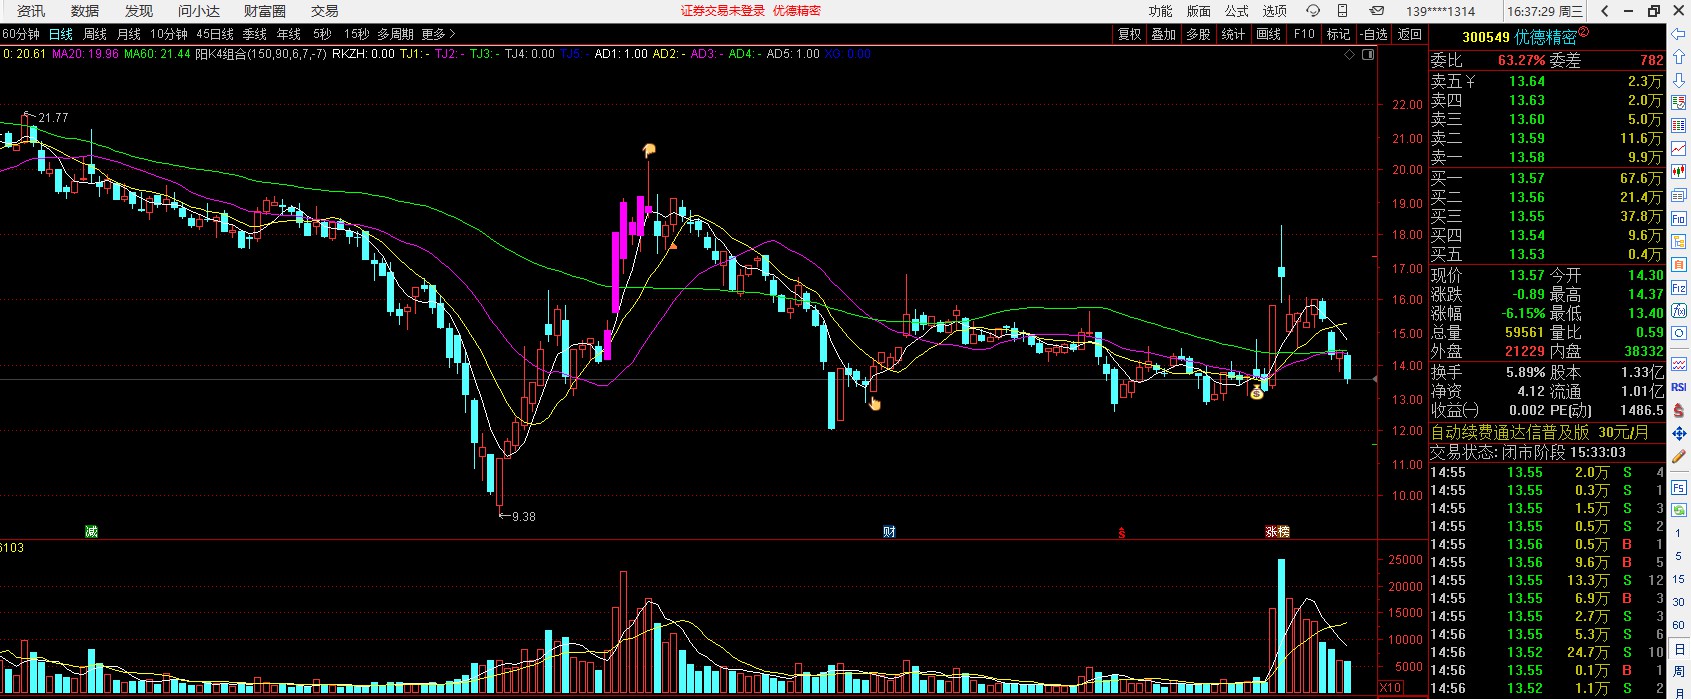Screen dimensions: 1691x699
Task: Click the 画线 drawing button
Action: tap(1269, 34)
